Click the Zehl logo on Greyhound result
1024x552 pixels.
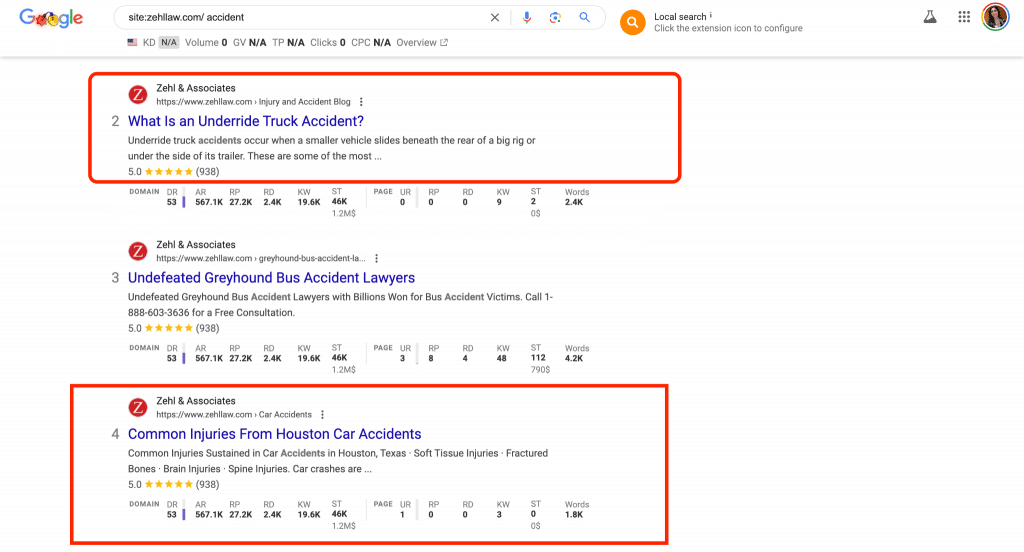click(138, 251)
